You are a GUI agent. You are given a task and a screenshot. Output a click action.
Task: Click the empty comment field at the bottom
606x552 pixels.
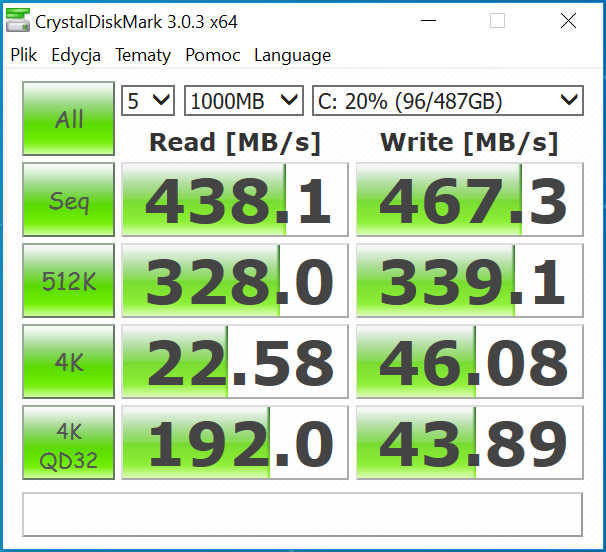pos(302,515)
